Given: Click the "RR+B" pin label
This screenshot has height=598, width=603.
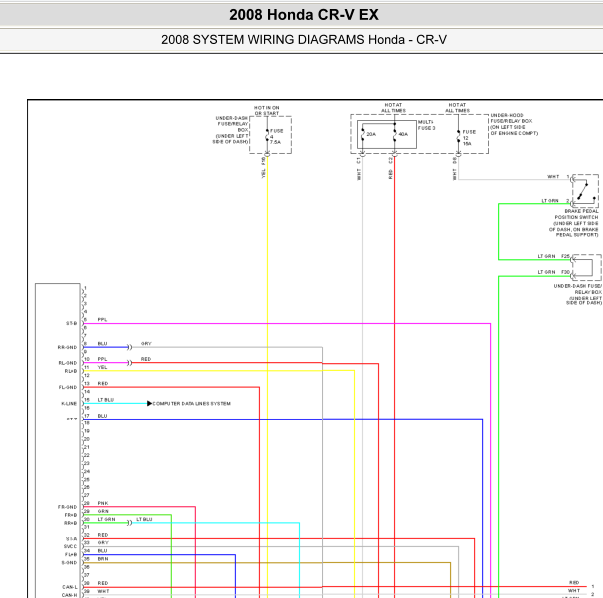Looking at the screenshot, I should [x=71, y=523].
